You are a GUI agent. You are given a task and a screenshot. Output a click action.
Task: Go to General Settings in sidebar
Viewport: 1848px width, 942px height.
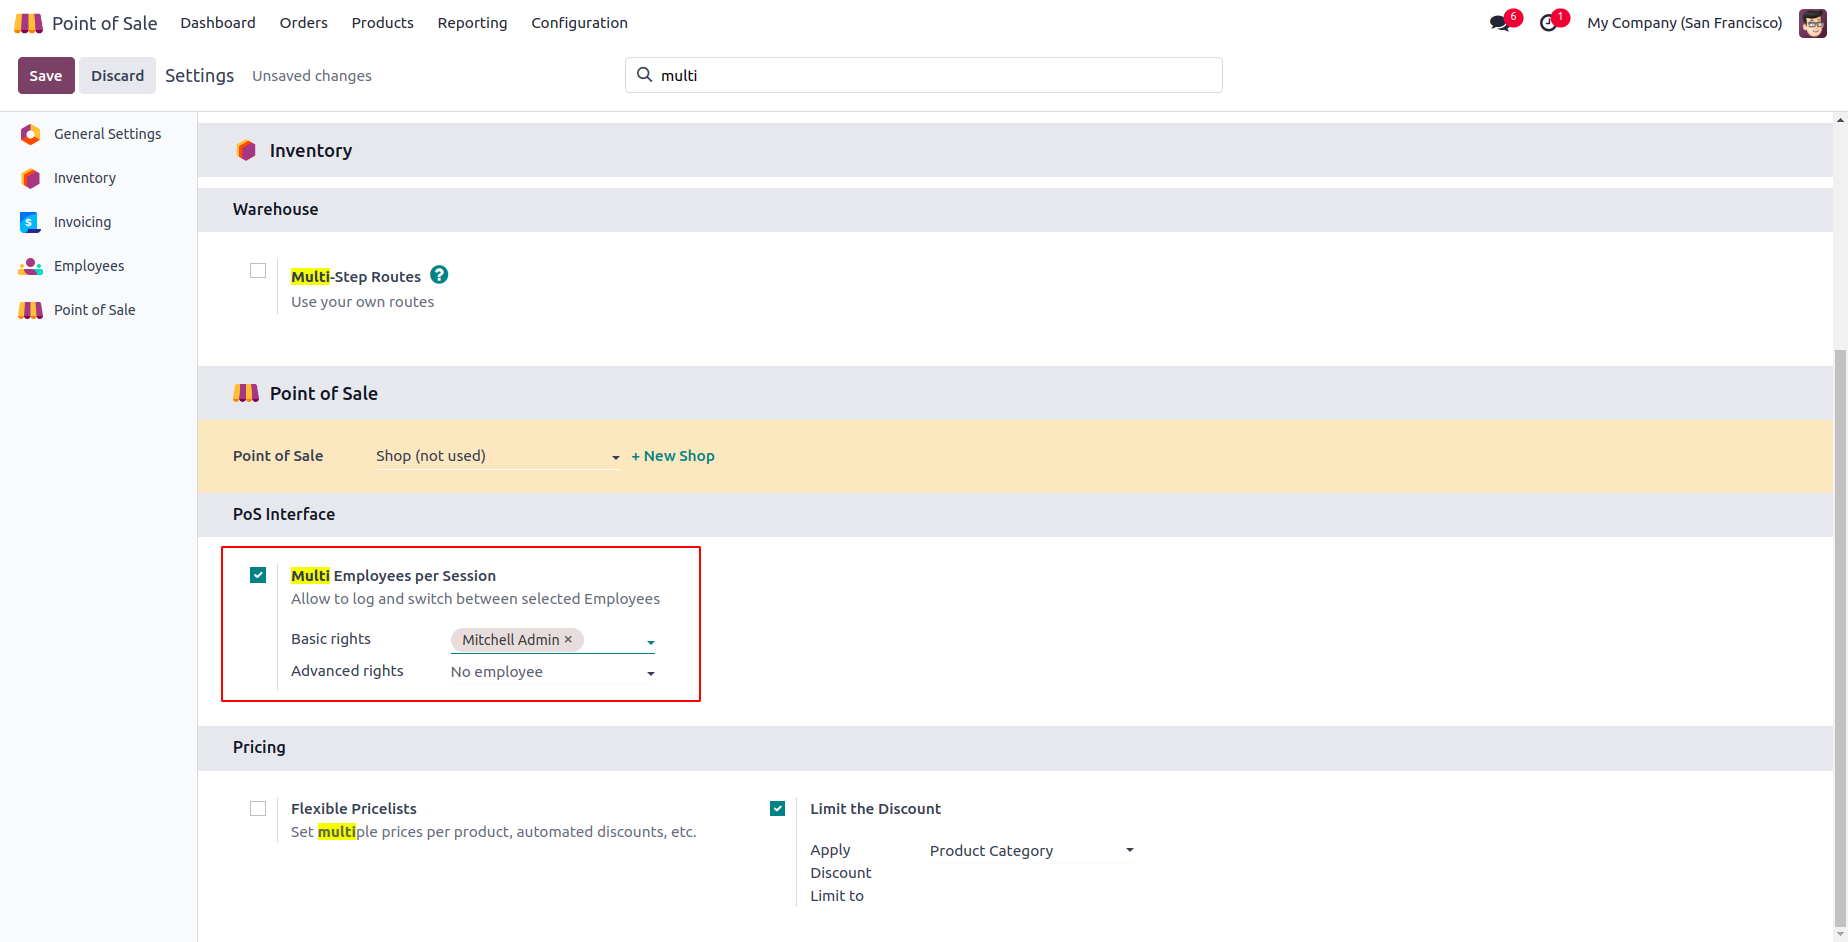click(108, 134)
